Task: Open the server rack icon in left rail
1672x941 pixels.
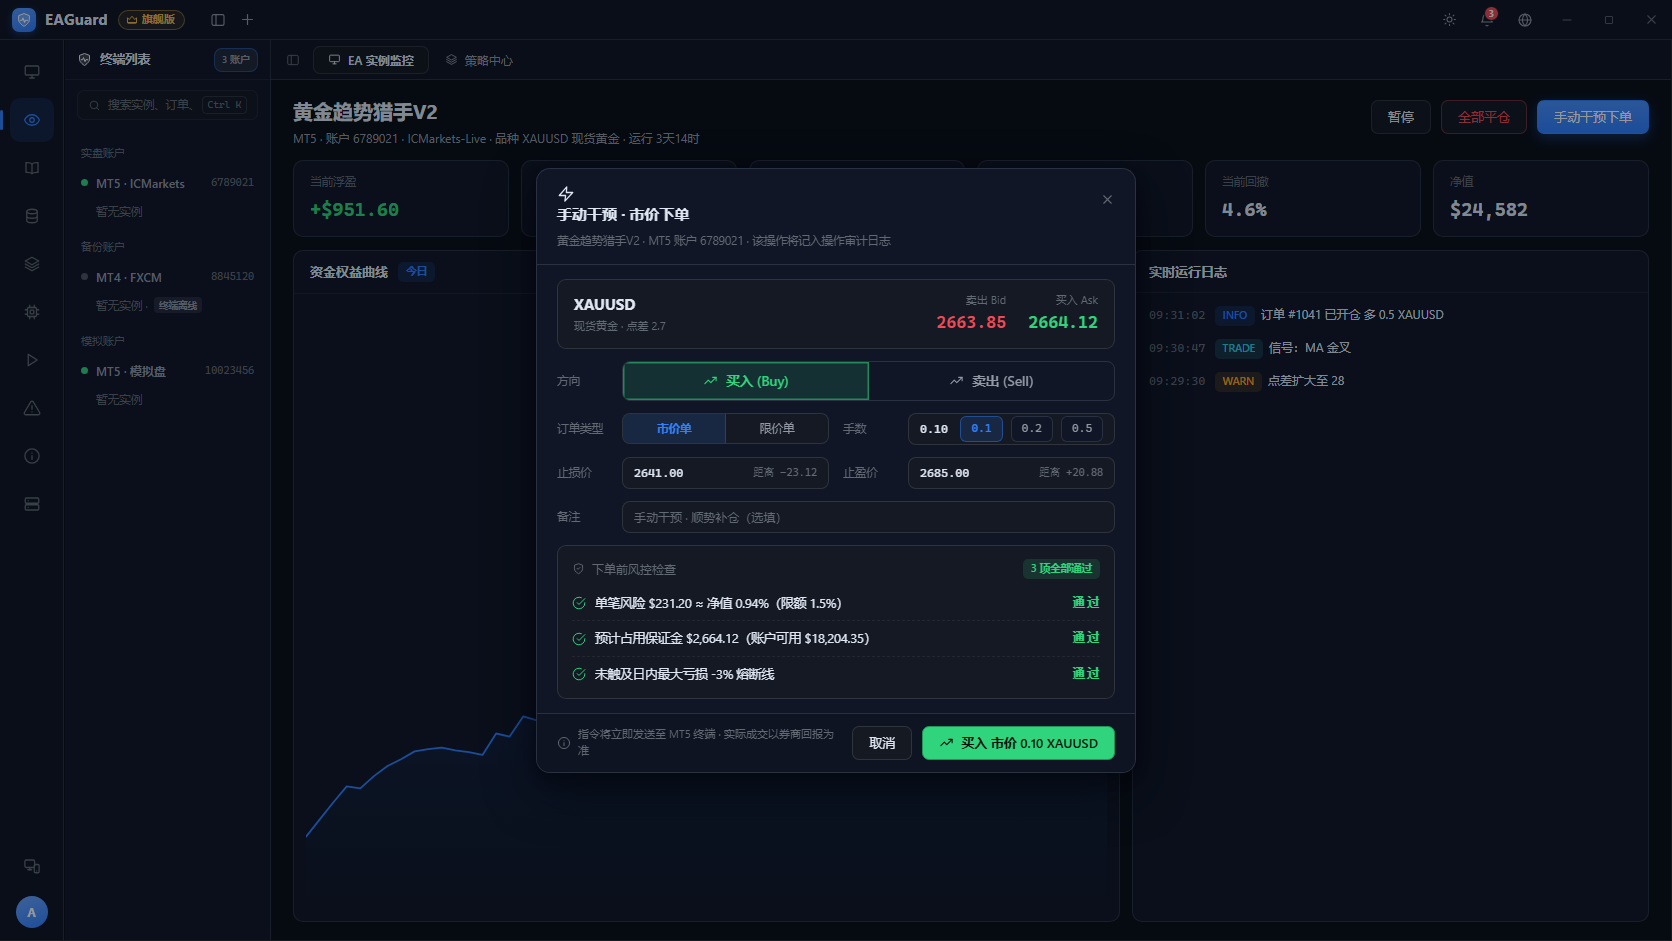Action: [x=32, y=504]
